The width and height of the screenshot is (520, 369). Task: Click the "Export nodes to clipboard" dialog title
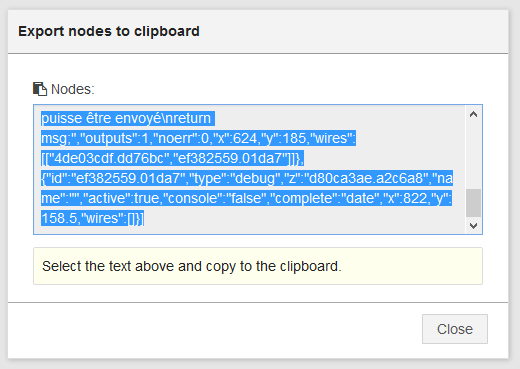(109, 31)
